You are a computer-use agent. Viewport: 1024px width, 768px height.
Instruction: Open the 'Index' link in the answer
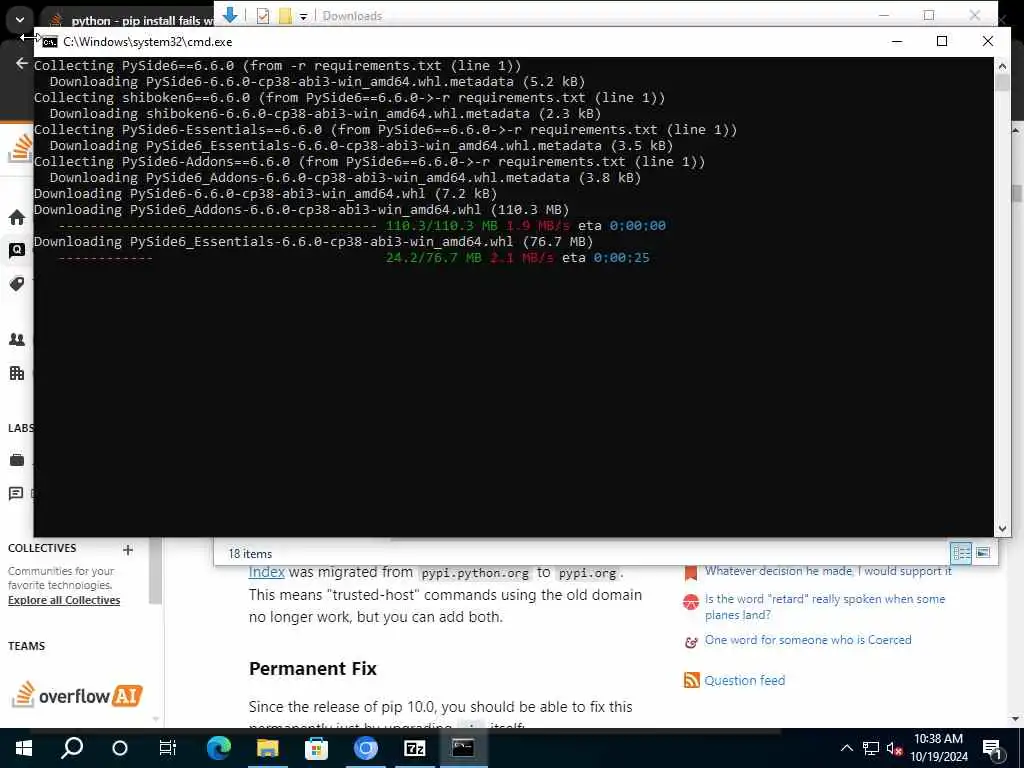[x=266, y=572]
